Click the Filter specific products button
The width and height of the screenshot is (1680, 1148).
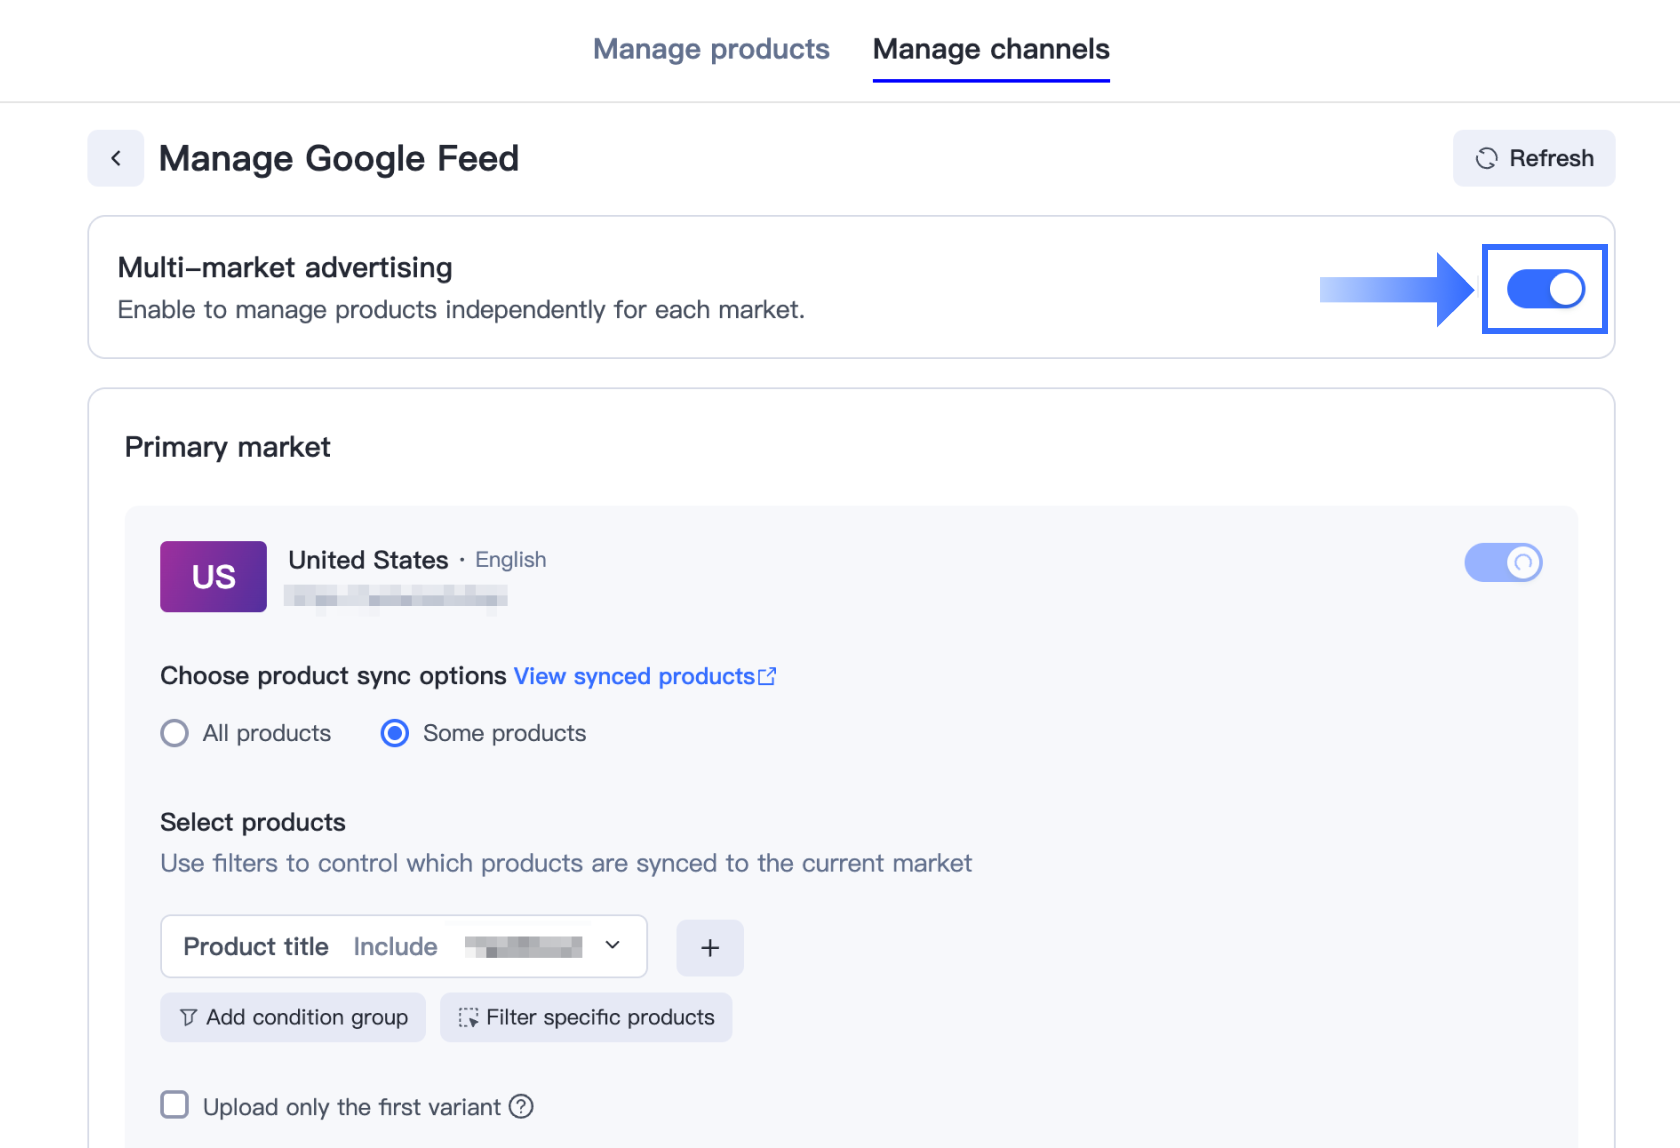click(586, 1017)
